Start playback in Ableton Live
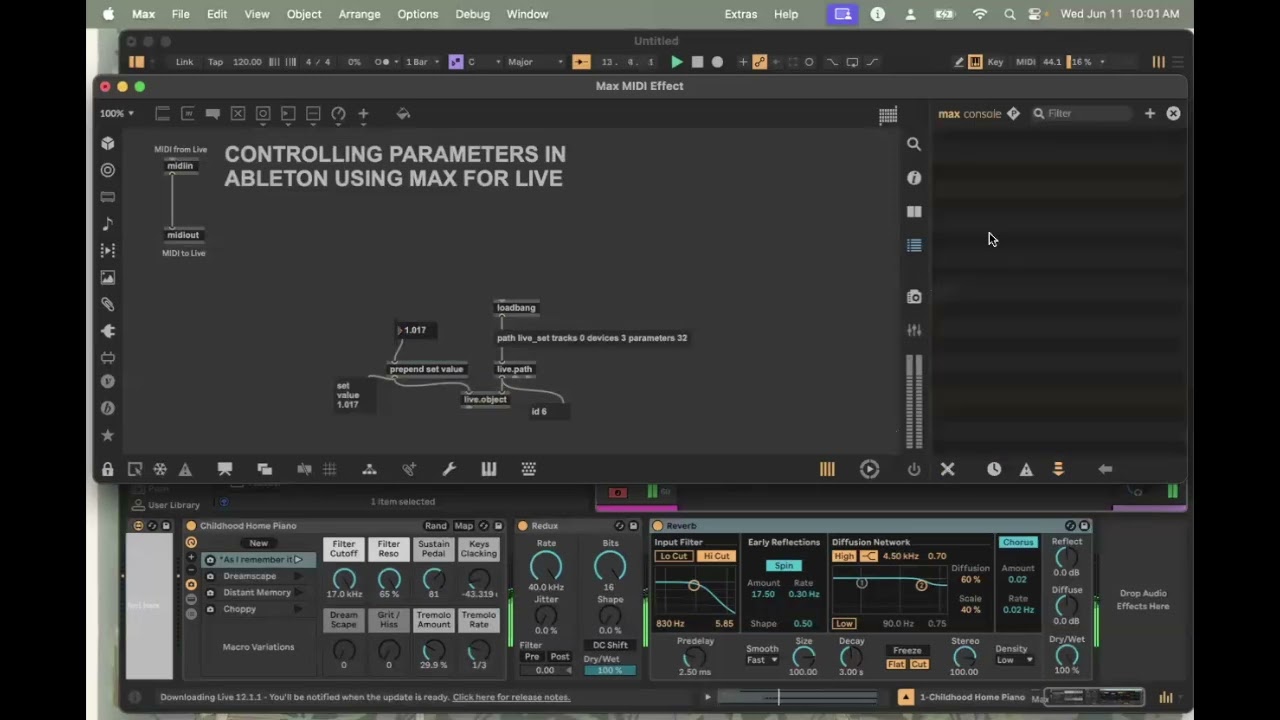 677,62
